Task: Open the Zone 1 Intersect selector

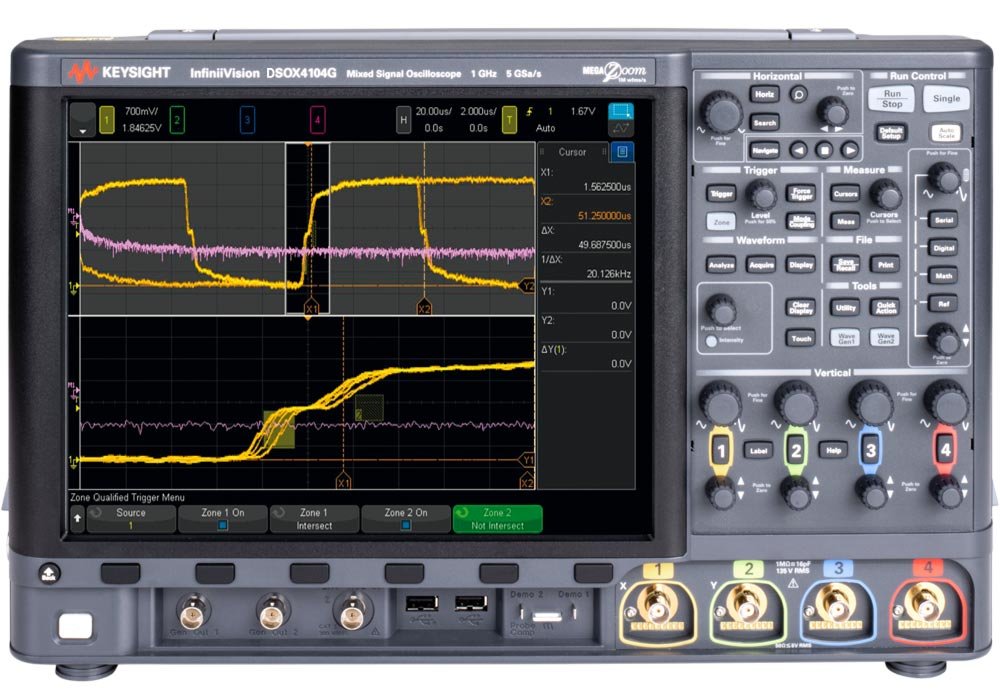Action: click(x=314, y=518)
